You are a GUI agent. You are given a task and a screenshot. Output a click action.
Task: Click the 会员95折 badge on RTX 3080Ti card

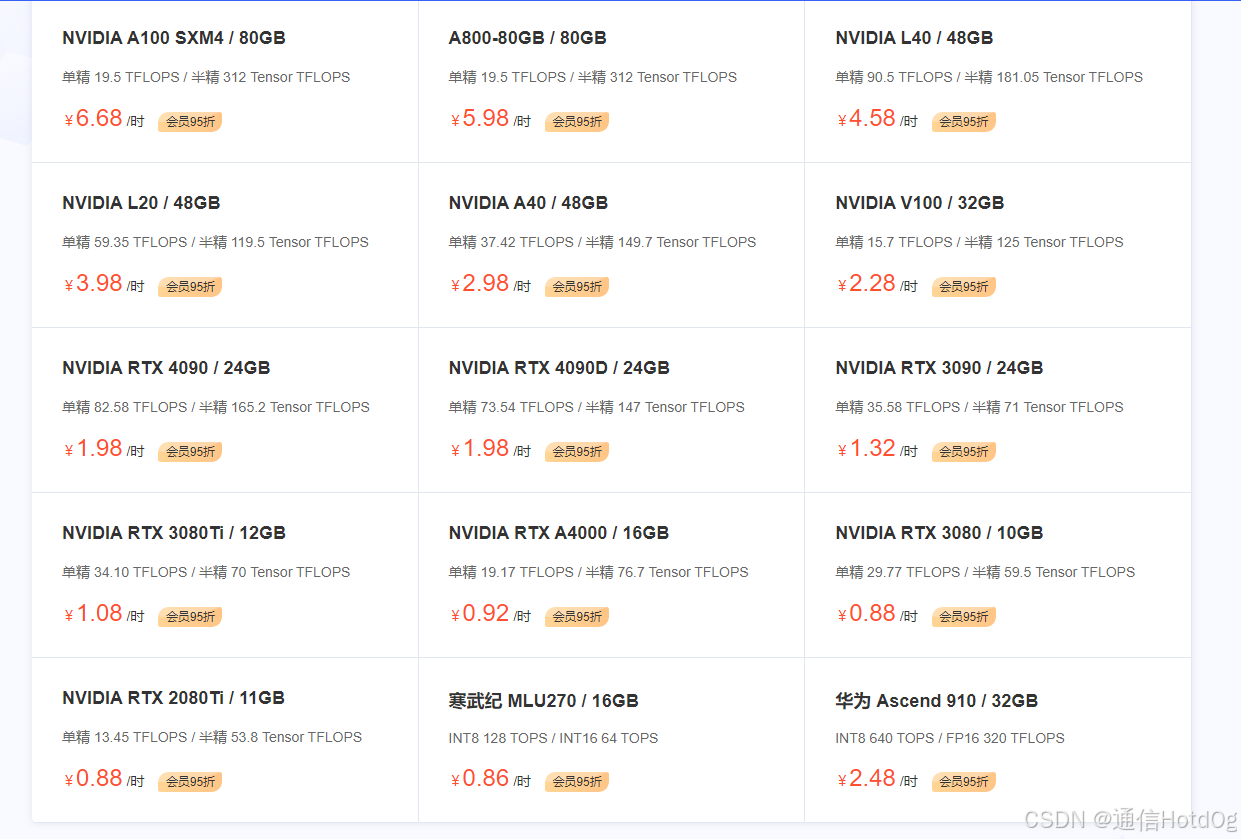tap(190, 617)
